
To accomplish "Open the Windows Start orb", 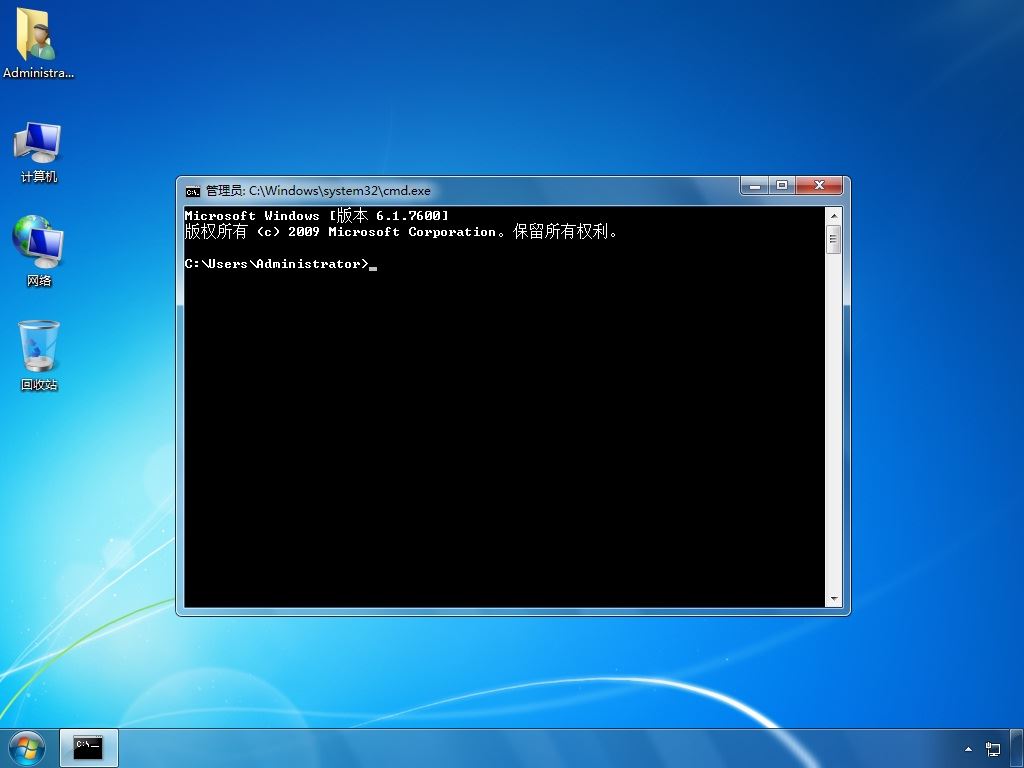I will (x=27, y=748).
